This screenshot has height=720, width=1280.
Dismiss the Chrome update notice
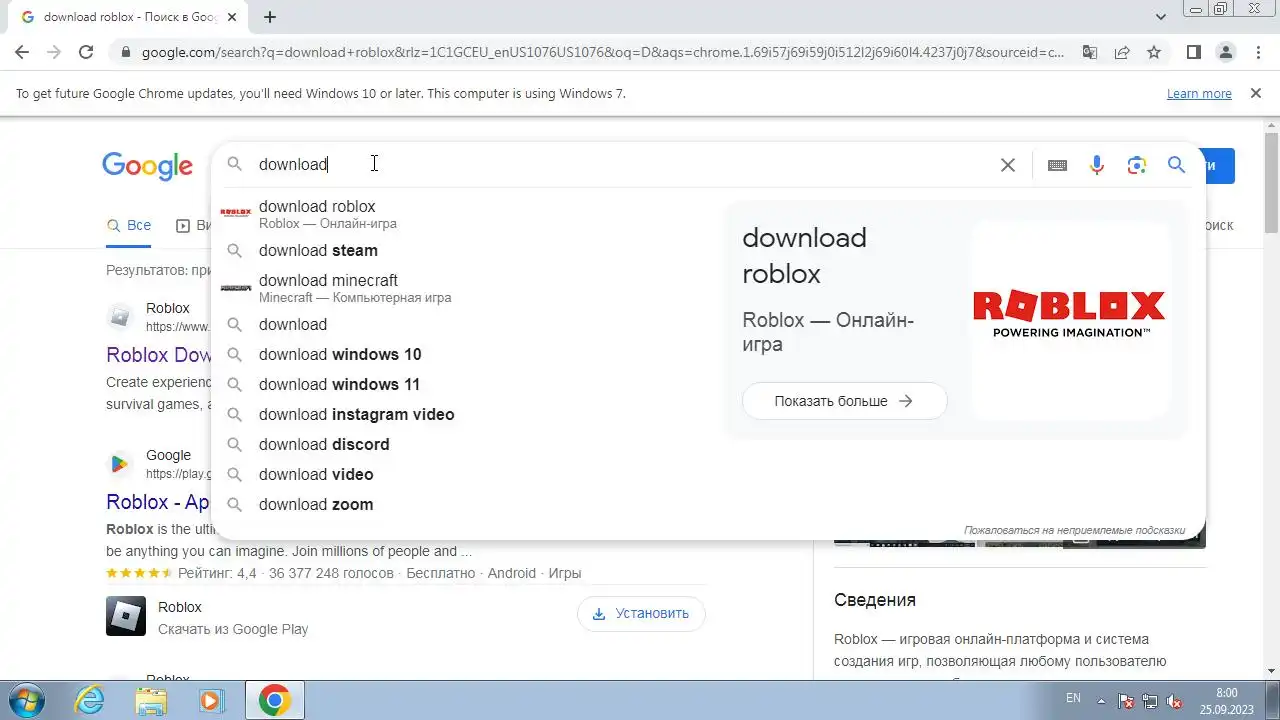[x=1256, y=93]
